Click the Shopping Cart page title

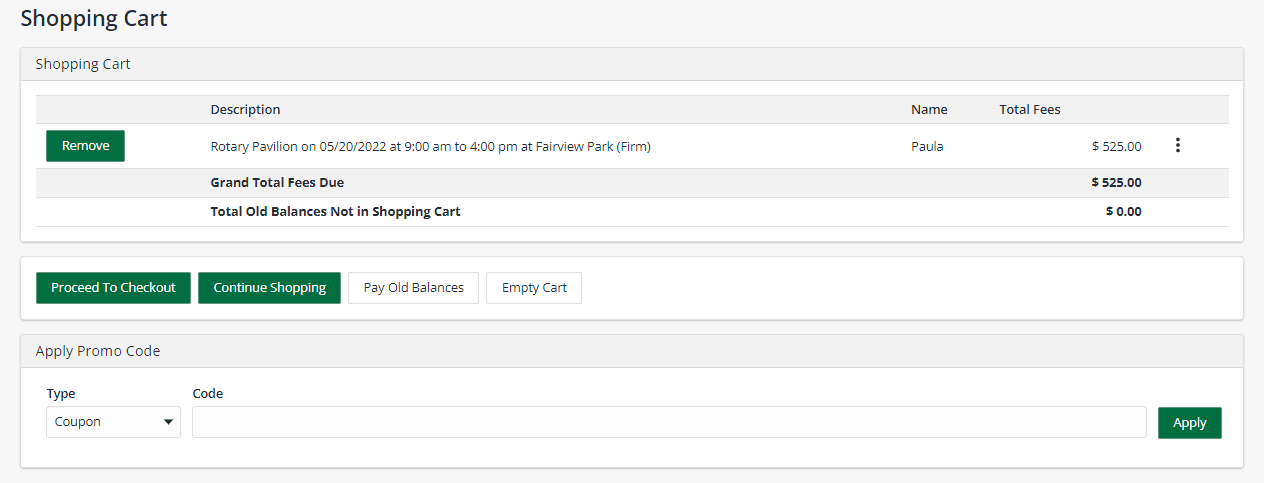[x=94, y=18]
